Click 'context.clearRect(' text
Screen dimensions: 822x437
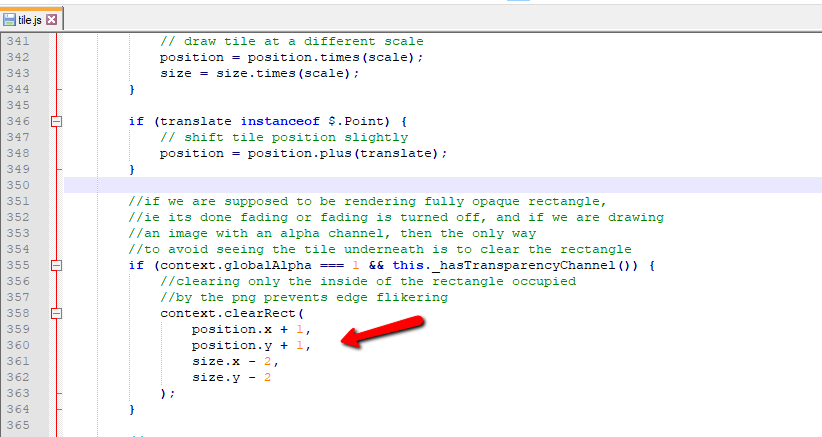click(x=232, y=313)
